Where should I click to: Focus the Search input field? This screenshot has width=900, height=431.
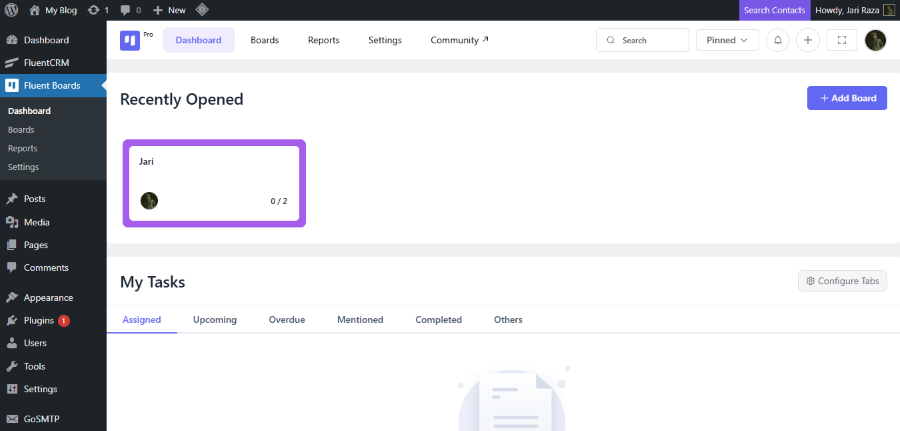pyautogui.click(x=642, y=40)
